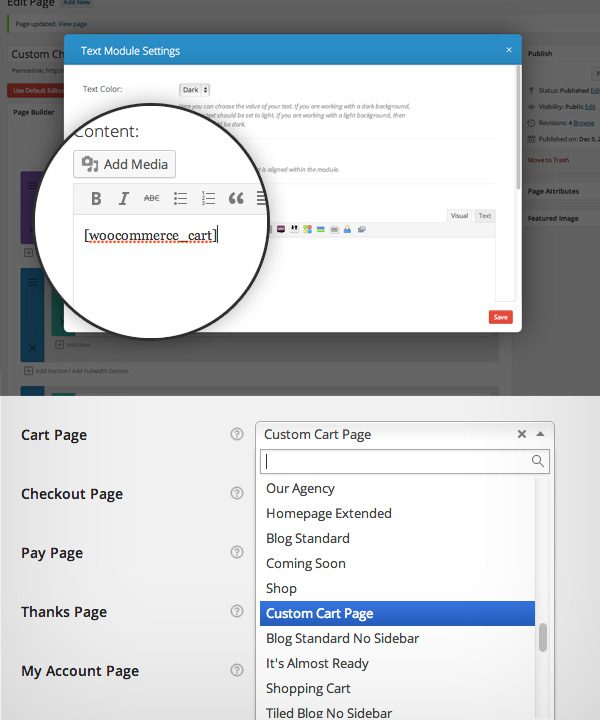Screen dimensions: 600x720
Task: Click the Use Default Editor button
Action: pos(36,90)
